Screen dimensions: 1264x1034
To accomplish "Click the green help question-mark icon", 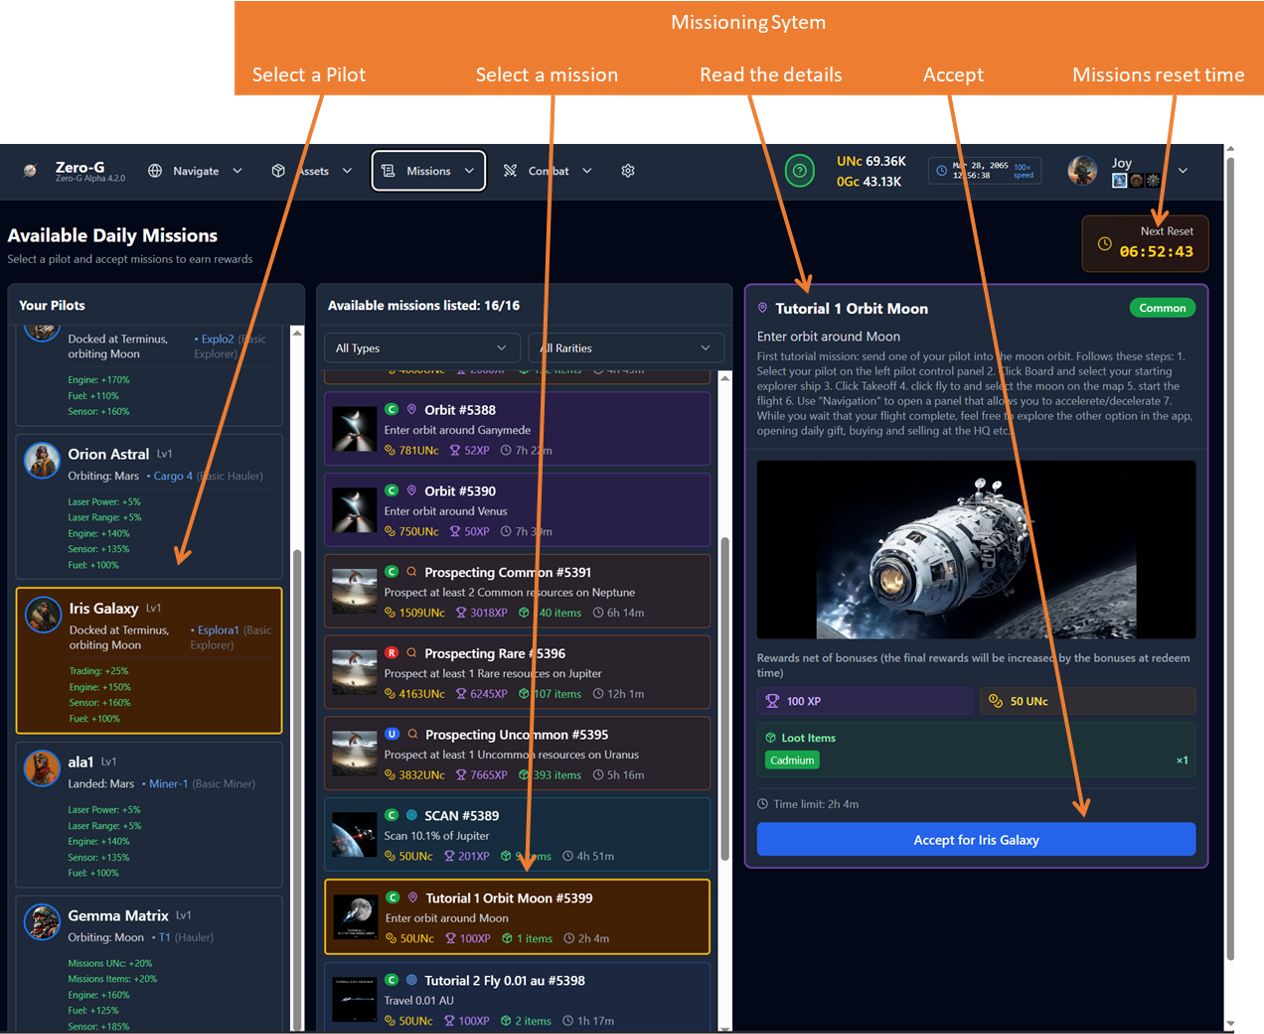I will point(799,171).
